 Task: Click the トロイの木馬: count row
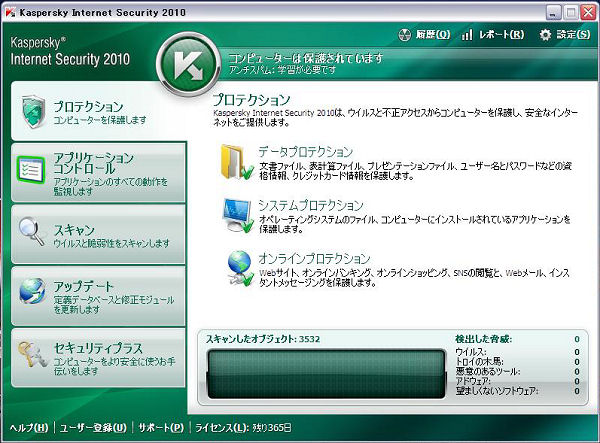(x=517, y=362)
